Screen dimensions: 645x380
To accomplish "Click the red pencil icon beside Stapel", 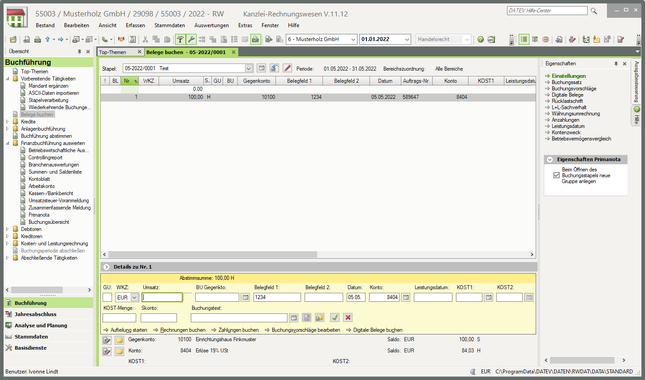I will pyautogui.click(x=287, y=68).
